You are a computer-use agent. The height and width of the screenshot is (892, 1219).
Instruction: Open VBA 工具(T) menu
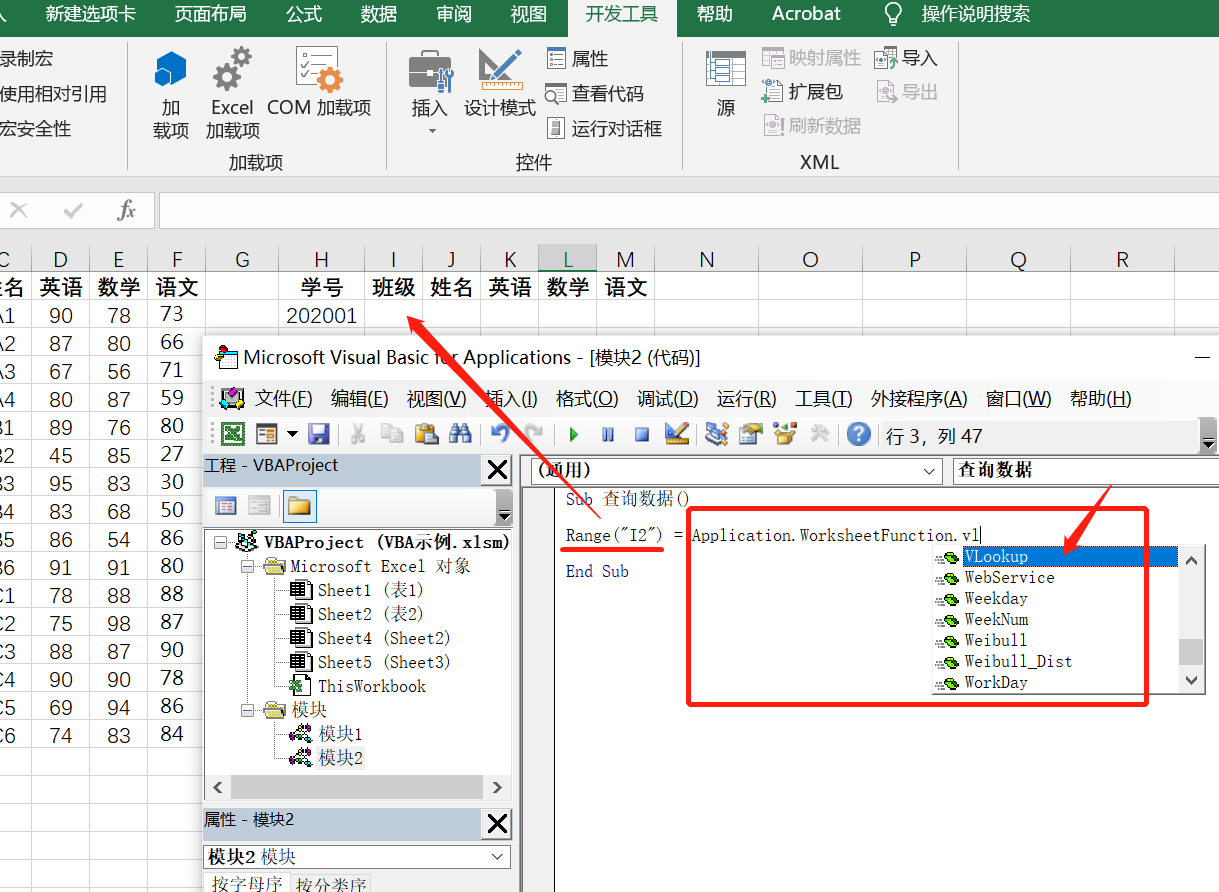(823, 399)
